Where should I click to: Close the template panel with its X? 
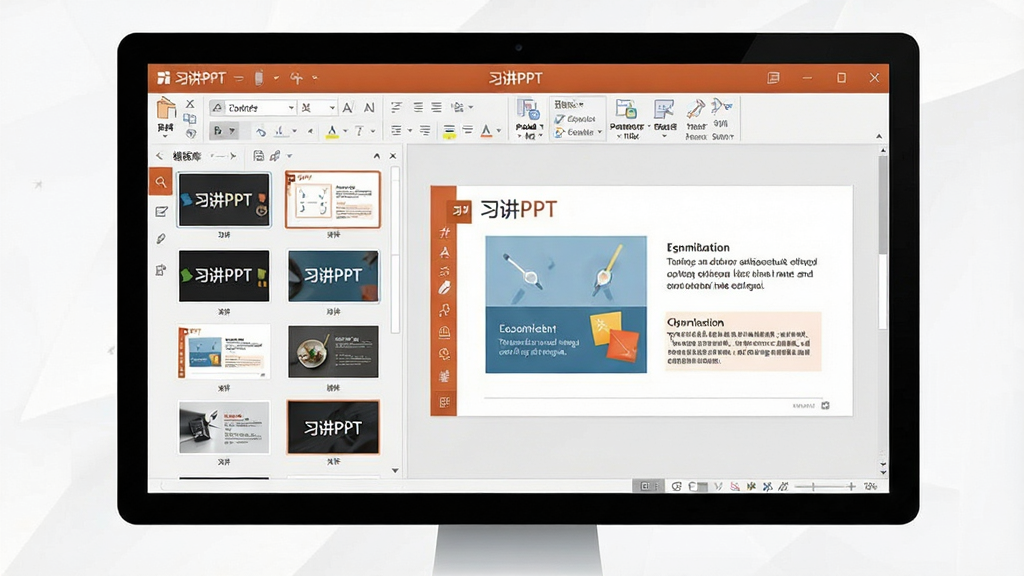(x=392, y=156)
